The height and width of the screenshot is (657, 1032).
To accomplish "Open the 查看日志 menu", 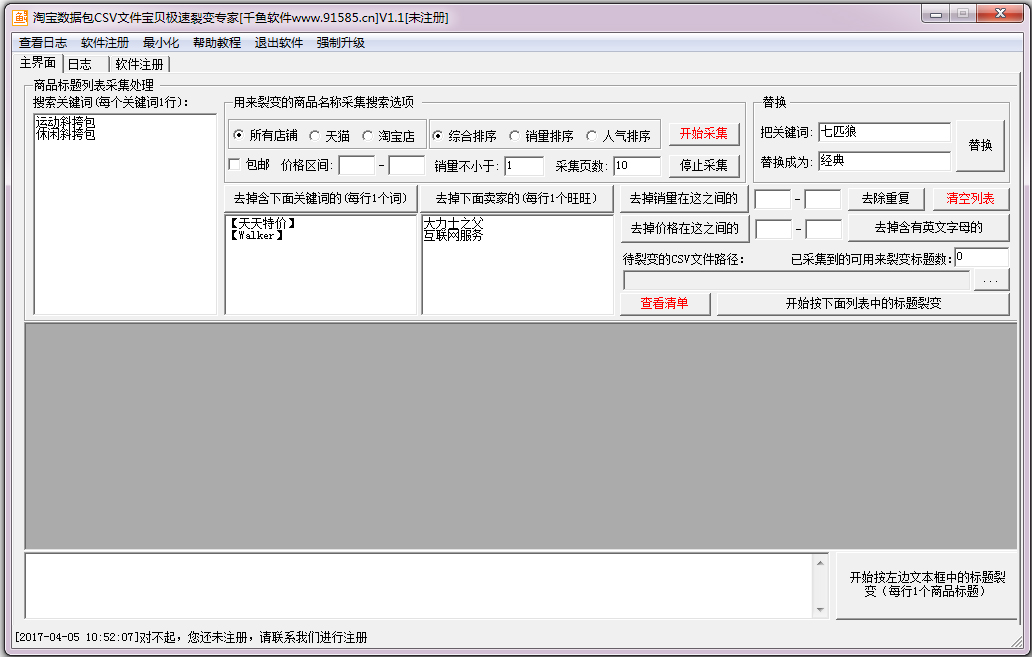I will coord(43,43).
